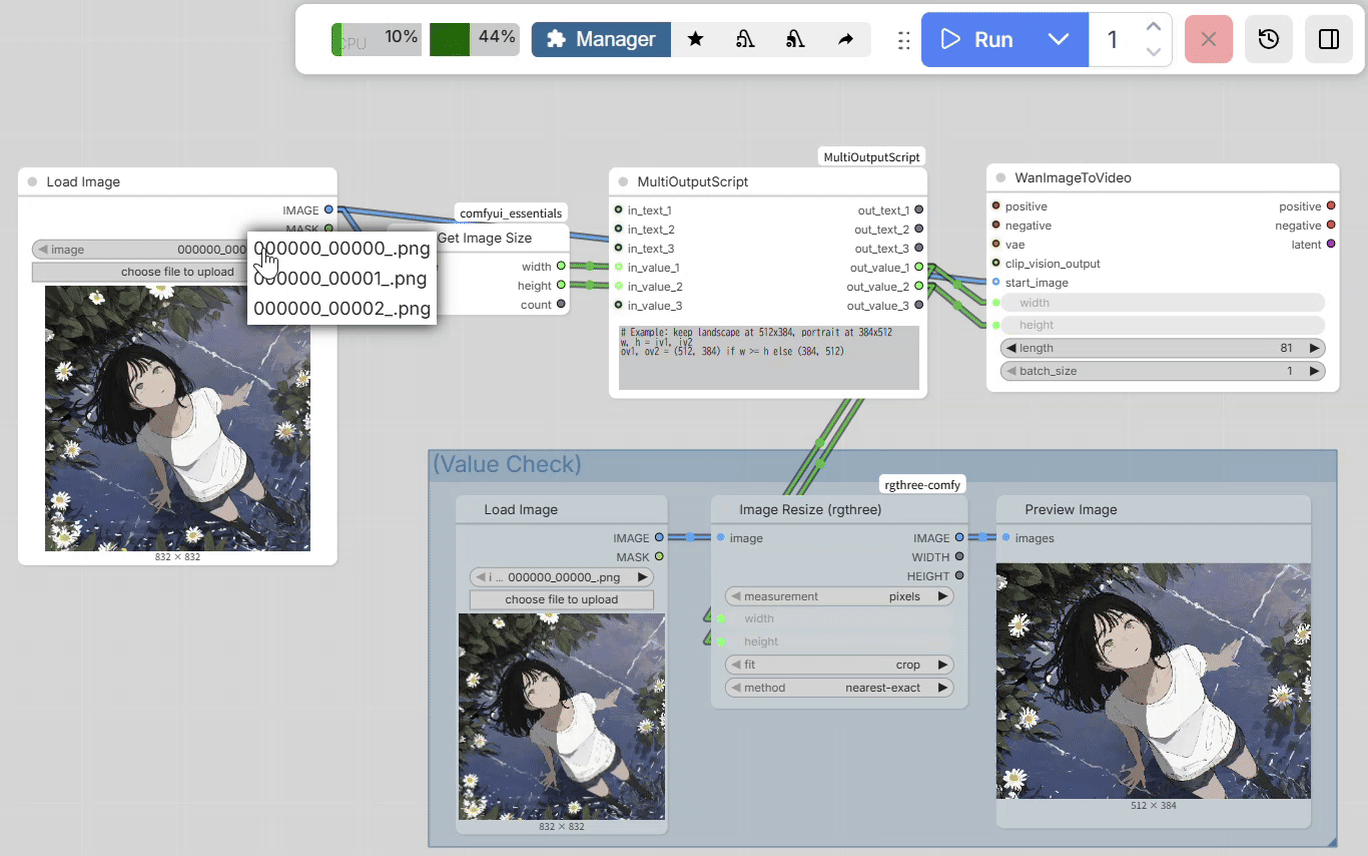Open the method nearest-exact selector
1368x856 pixels.
coord(839,687)
